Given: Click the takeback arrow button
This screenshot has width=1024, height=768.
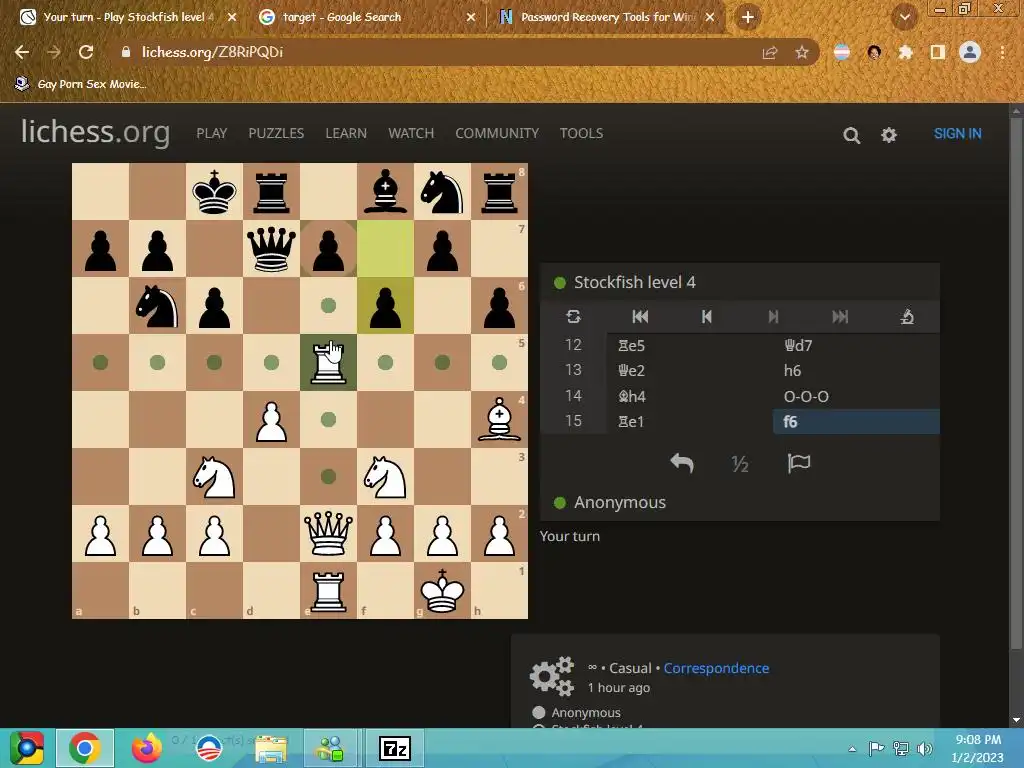Looking at the screenshot, I should click(x=682, y=463).
